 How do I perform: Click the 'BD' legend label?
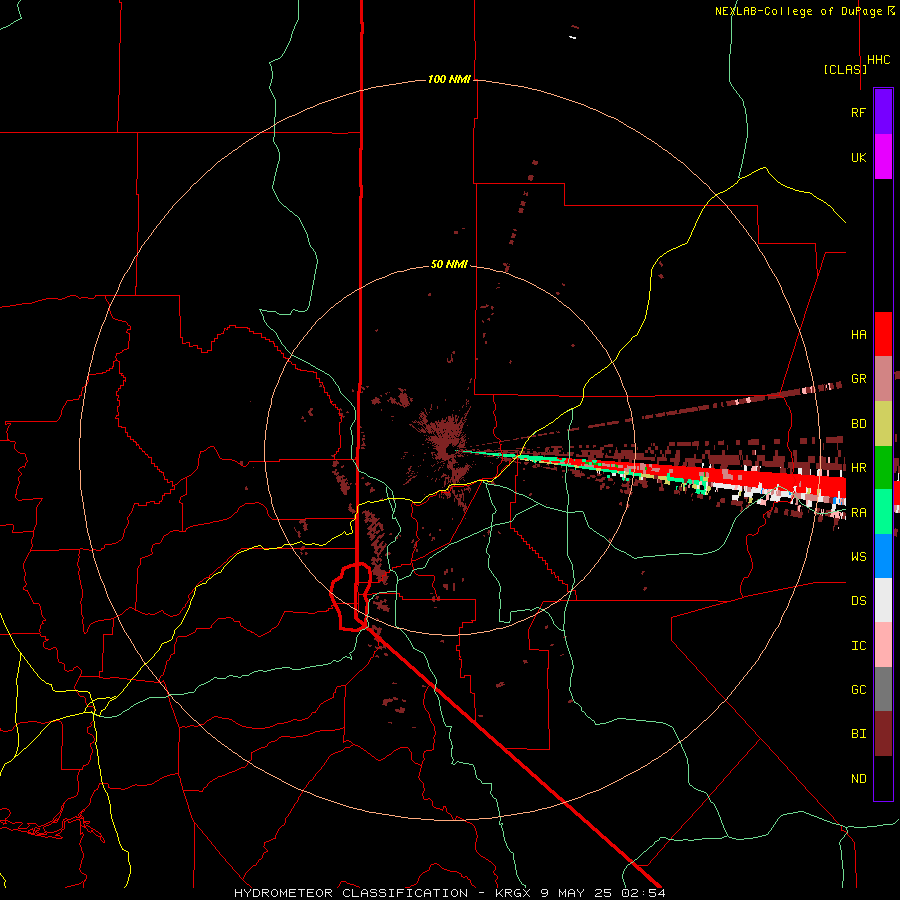(x=858, y=424)
